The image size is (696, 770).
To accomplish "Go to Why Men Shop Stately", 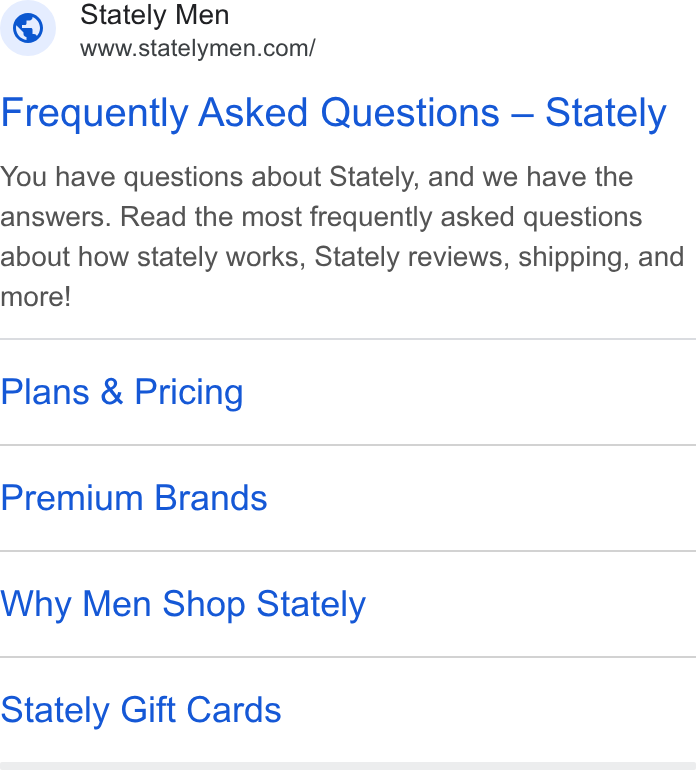I will point(183,605).
